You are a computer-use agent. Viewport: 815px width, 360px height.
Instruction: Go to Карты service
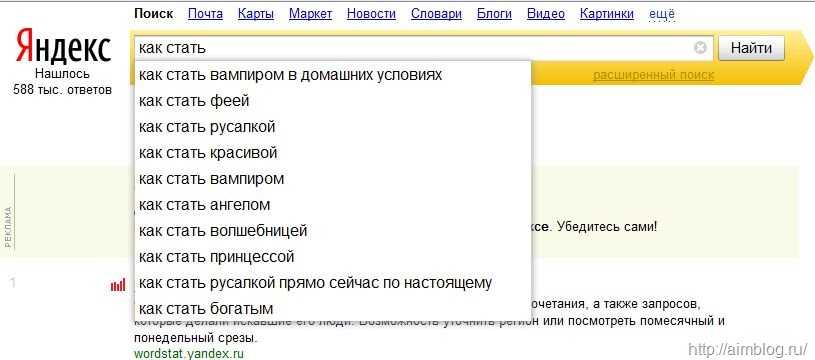tap(256, 14)
